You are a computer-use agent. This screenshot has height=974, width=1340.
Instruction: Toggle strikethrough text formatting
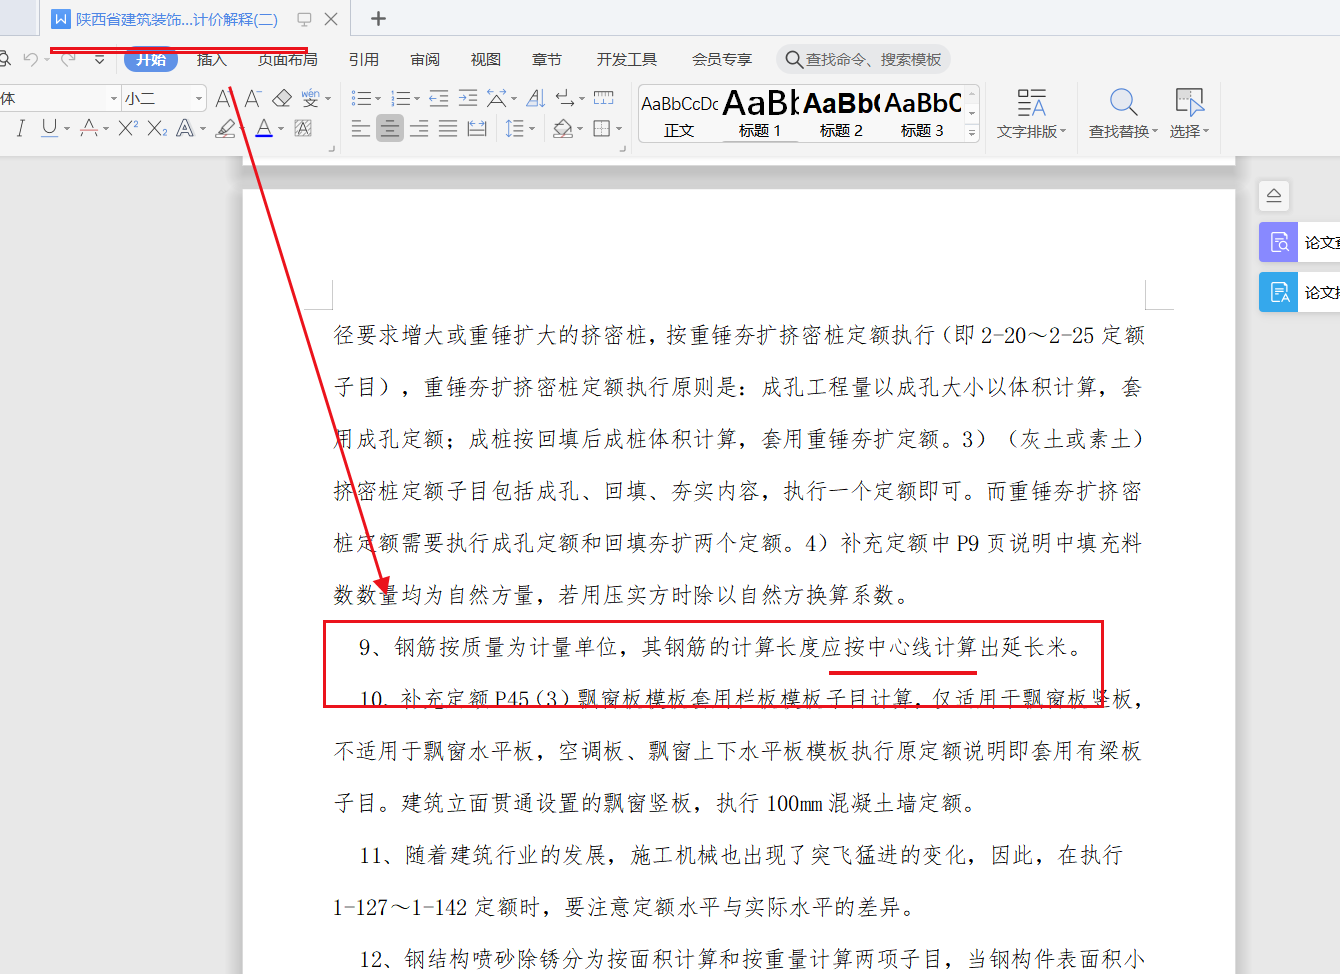[x=89, y=128]
